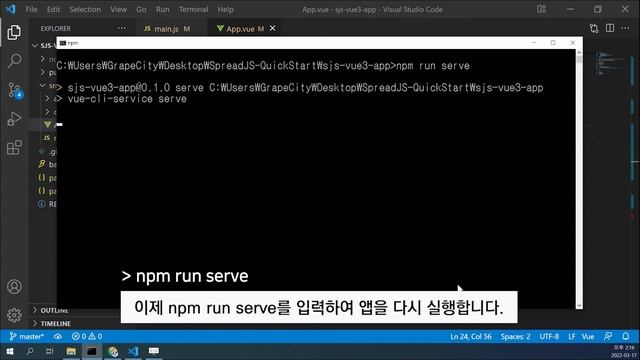This screenshot has width=640, height=360.
Task: Open the Windows Start menu
Action: point(10,351)
